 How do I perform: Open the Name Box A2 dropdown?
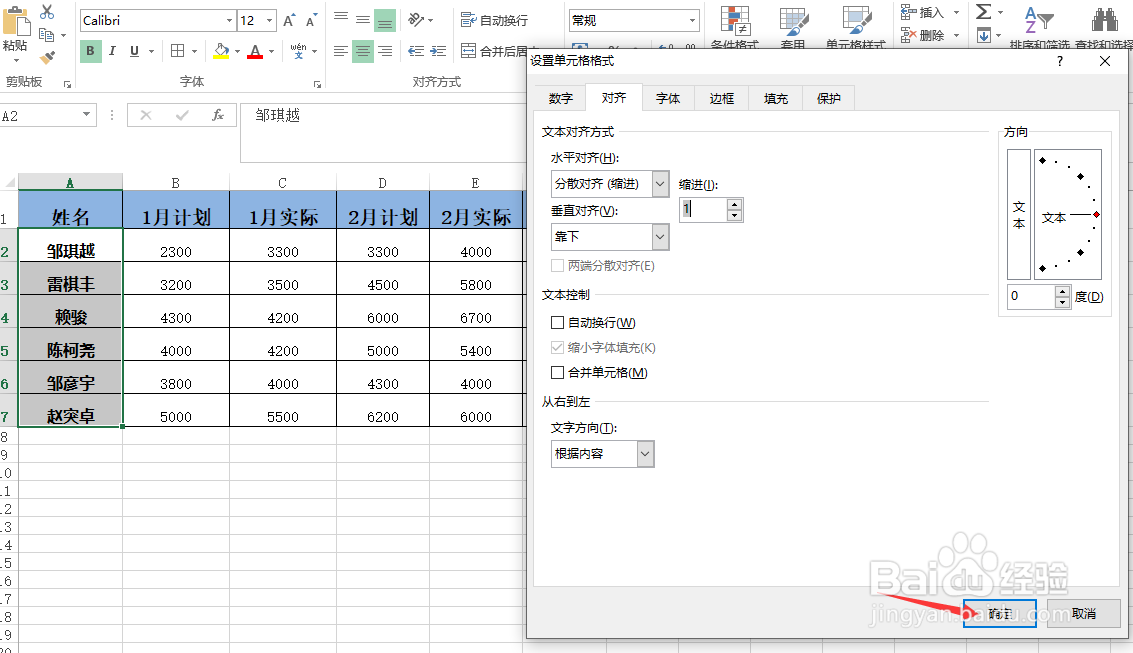(86, 114)
